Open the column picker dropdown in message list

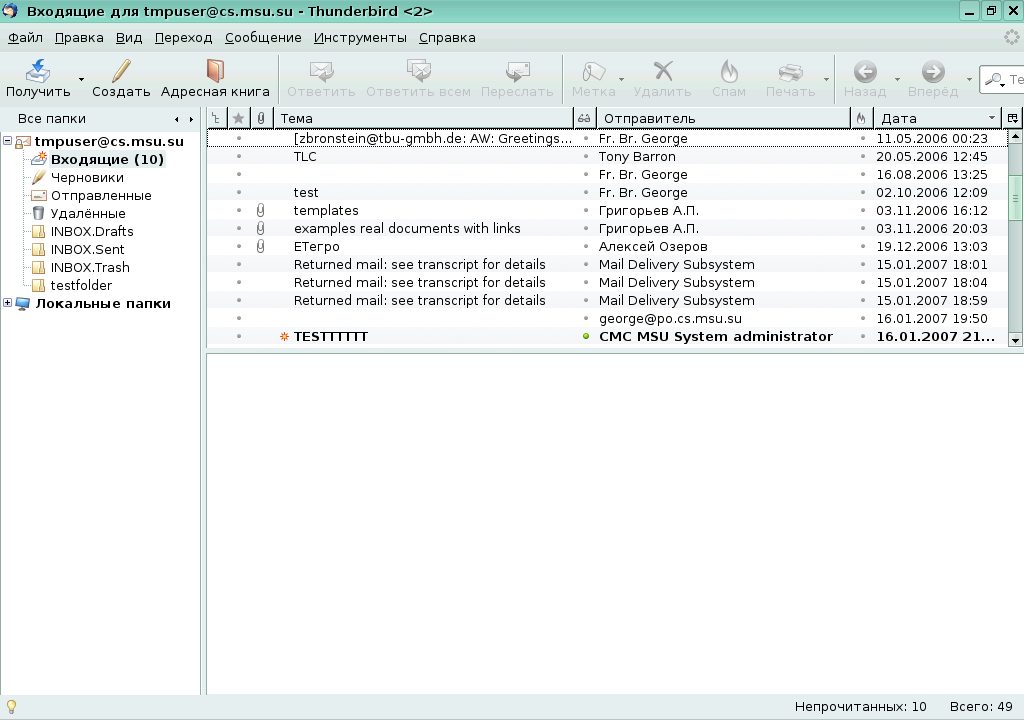click(1013, 118)
